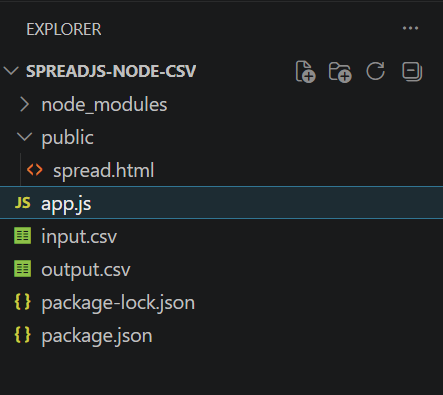Click the braces icon beside package-lock.json
This screenshot has width=443, height=395.
[23, 302]
